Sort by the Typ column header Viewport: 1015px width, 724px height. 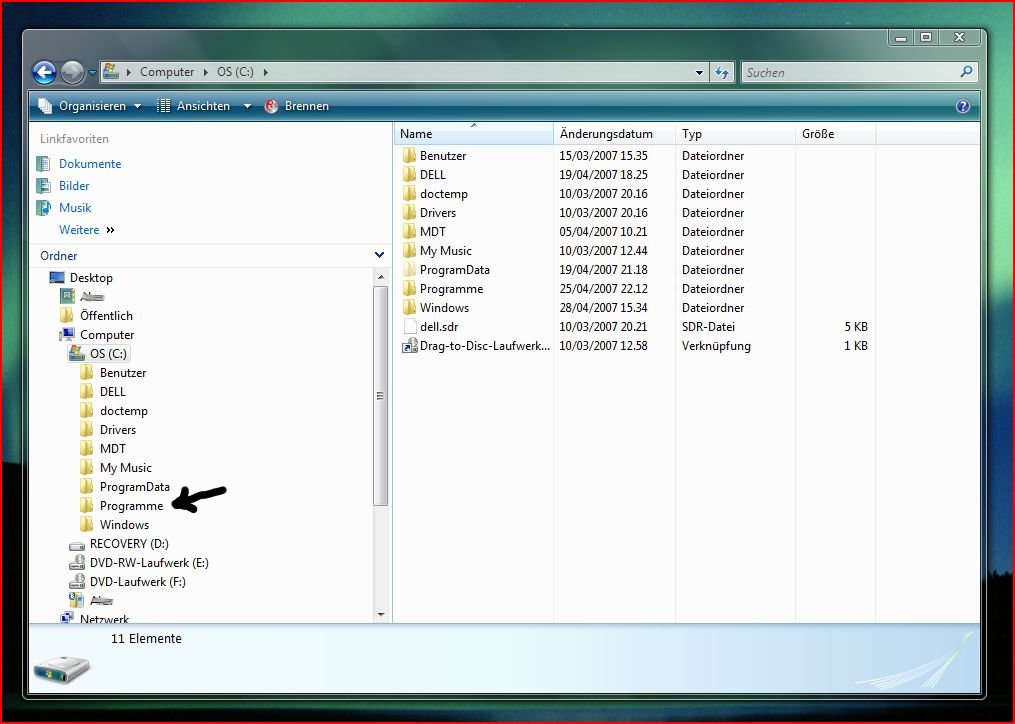[735, 134]
